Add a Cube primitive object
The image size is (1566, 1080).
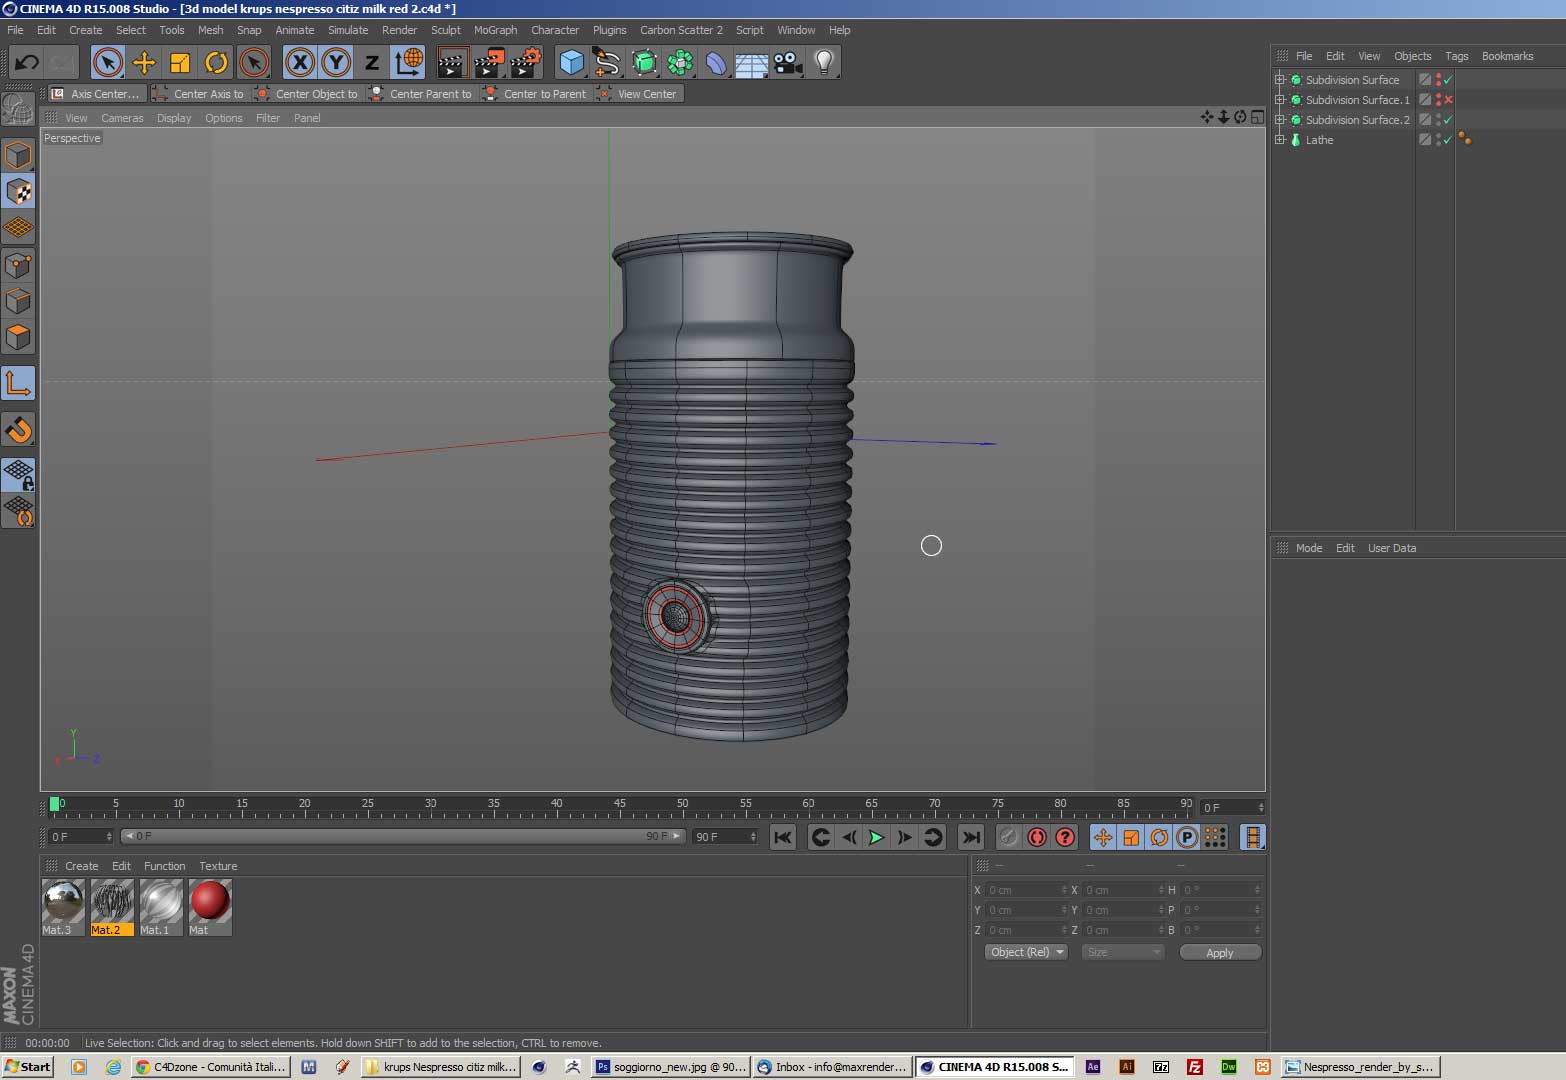(x=571, y=63)
